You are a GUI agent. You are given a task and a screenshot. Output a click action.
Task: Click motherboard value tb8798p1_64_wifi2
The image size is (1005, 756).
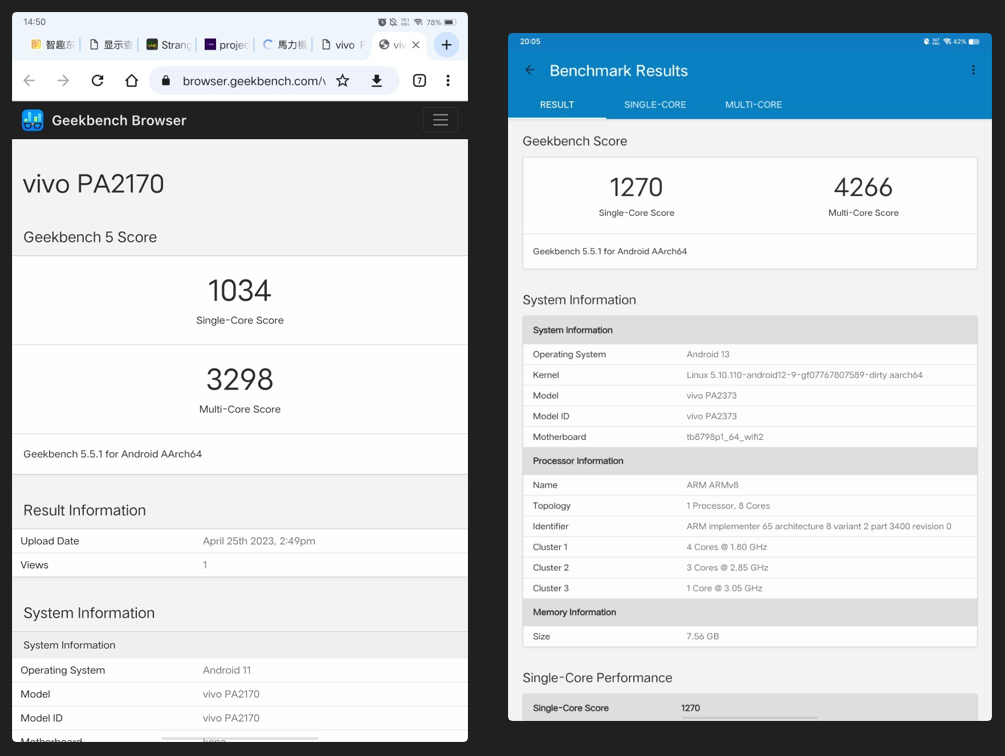tap(725, 437)
